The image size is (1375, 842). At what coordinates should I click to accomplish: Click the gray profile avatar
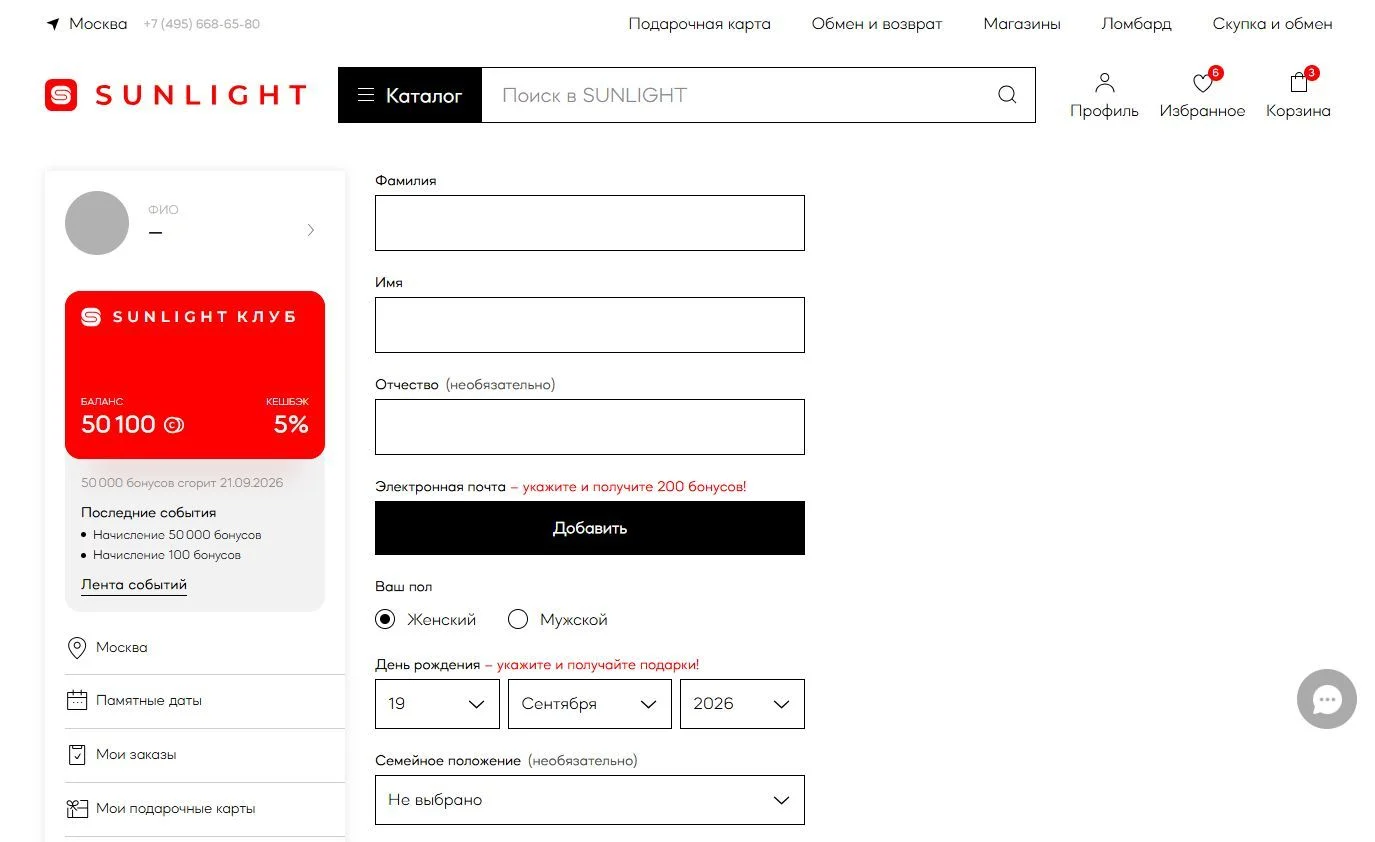97,223
